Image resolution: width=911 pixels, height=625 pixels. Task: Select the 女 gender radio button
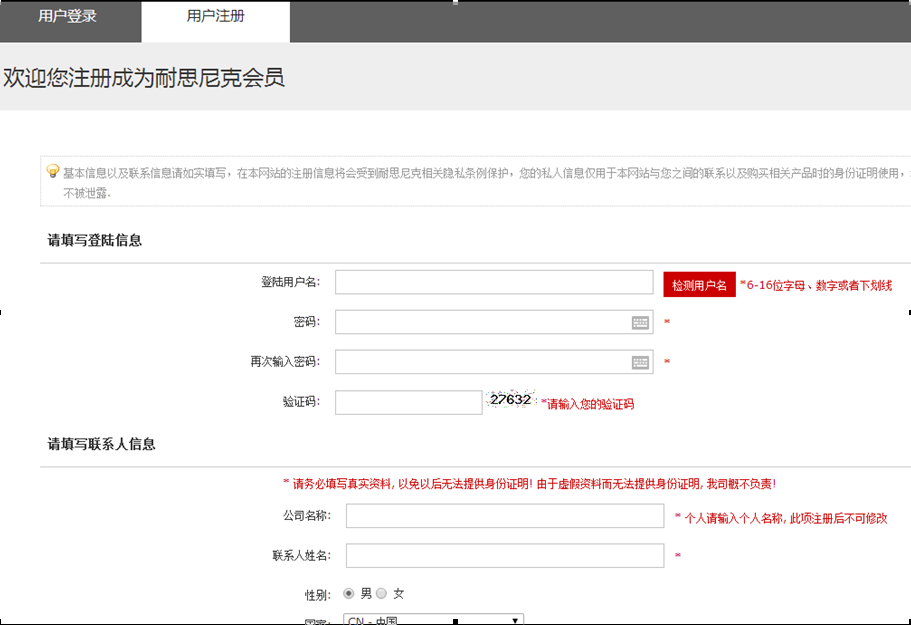pos(381,592)
